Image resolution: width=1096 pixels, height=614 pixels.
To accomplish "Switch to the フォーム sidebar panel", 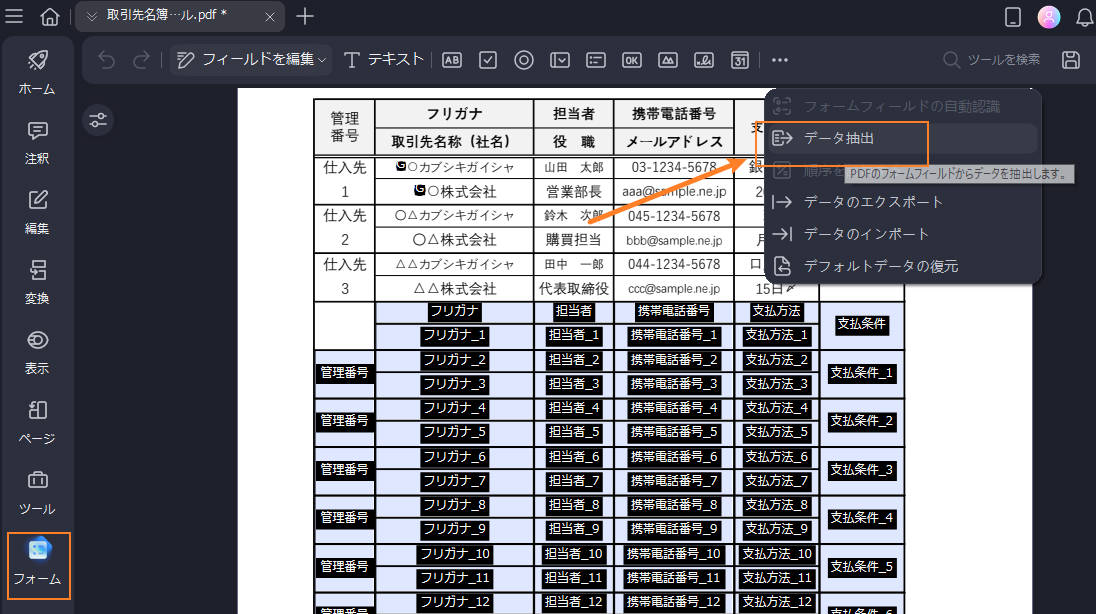I will click(37, 565).
